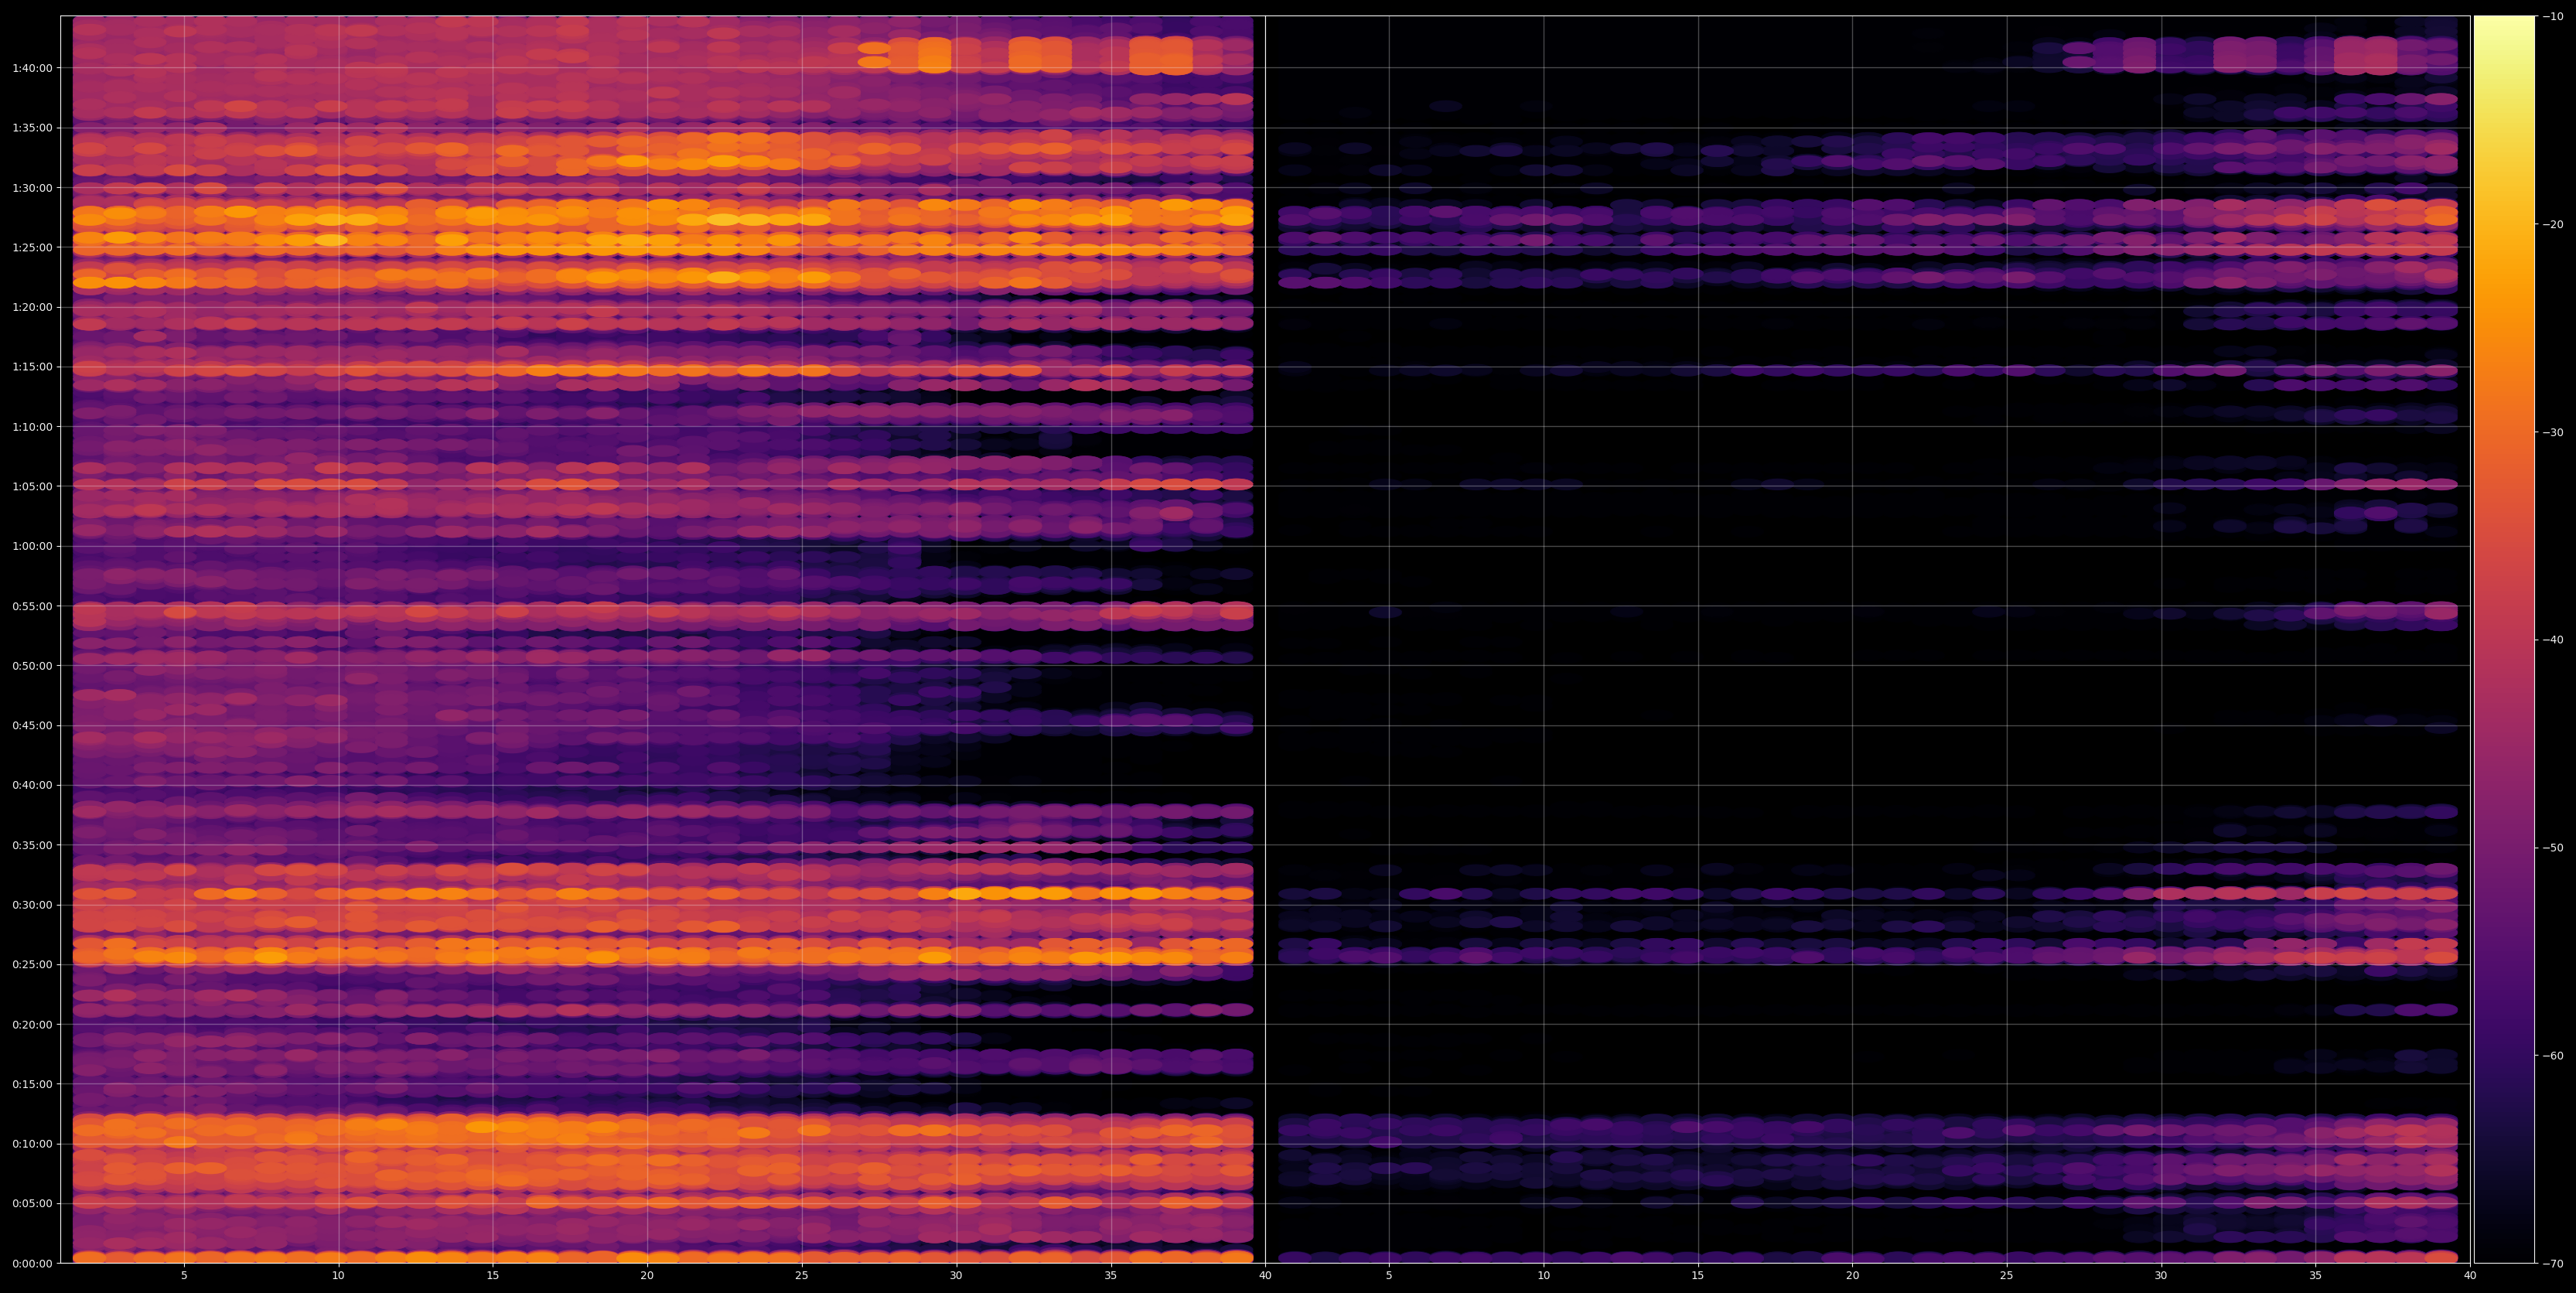The image size is (2576, 1293).
Task: Click the −30 colorbar tick label
Action: click(2553, 432)
